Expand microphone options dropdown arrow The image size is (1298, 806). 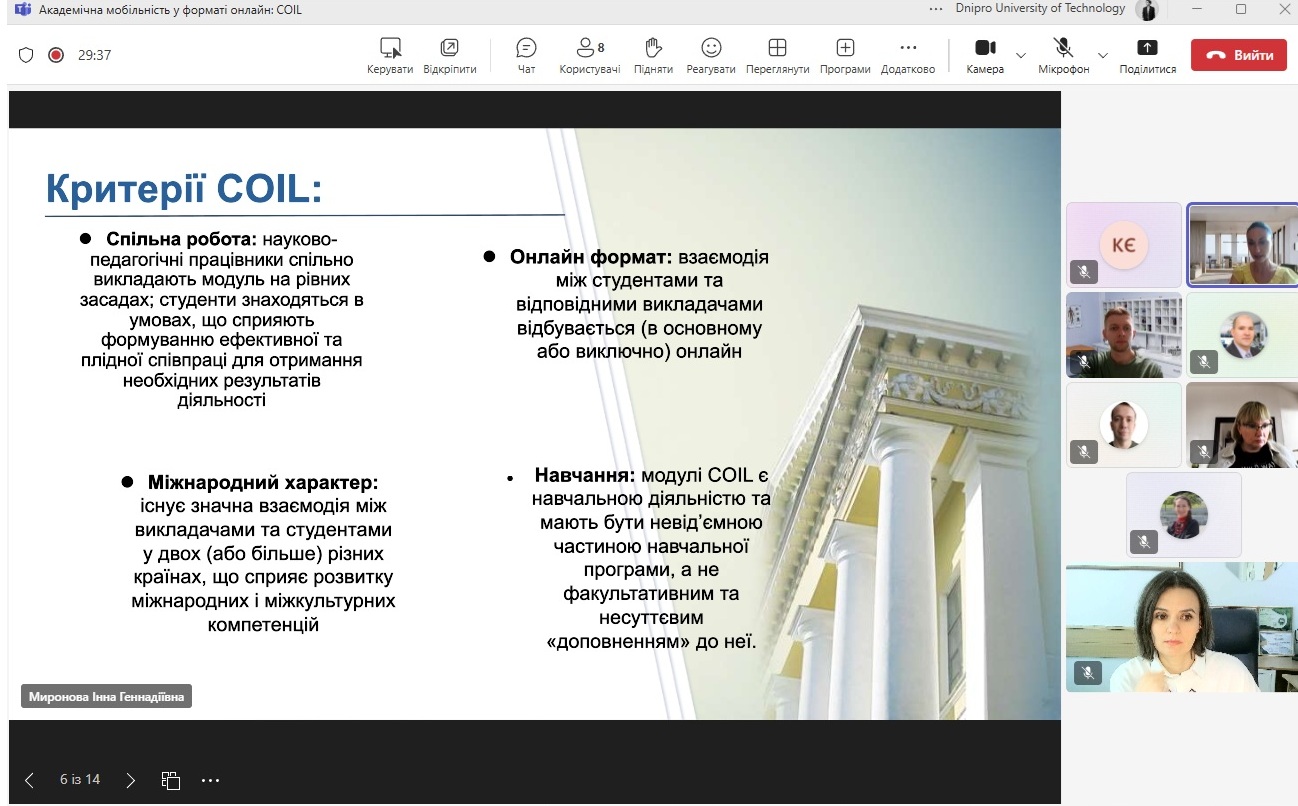(x=1103, y=55)
